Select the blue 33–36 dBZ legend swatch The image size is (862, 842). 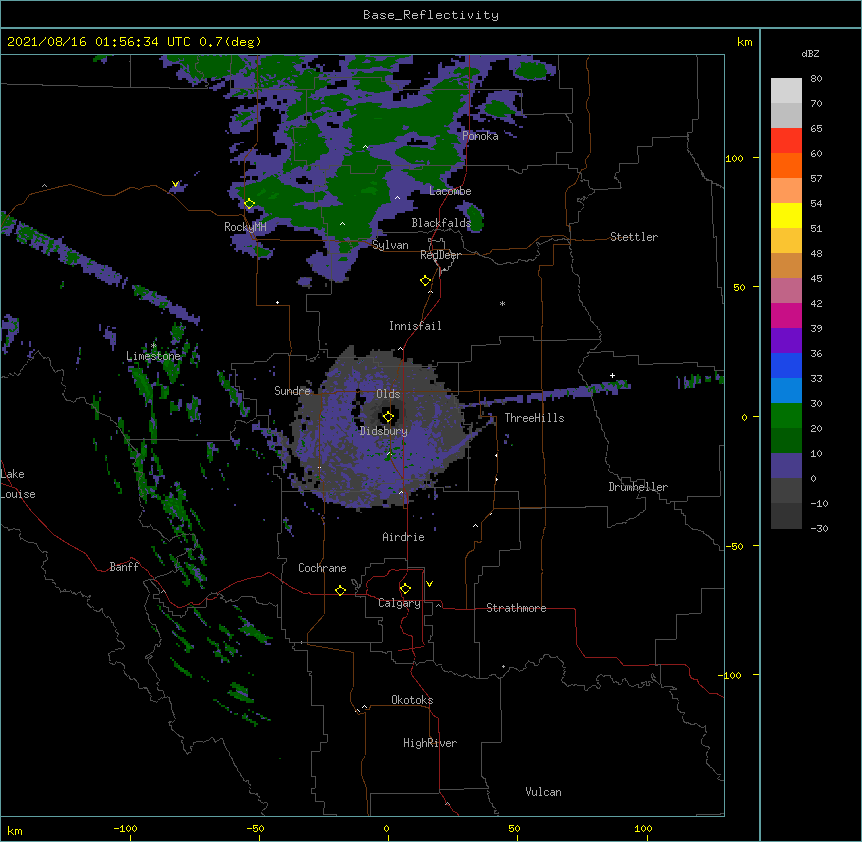pos(786,366)
